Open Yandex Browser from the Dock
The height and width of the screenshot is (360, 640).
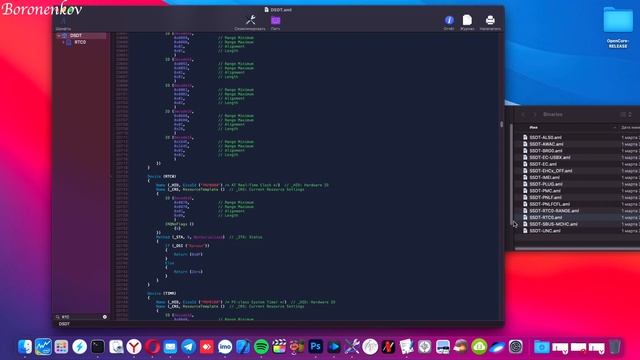click(x=134, y=347)
